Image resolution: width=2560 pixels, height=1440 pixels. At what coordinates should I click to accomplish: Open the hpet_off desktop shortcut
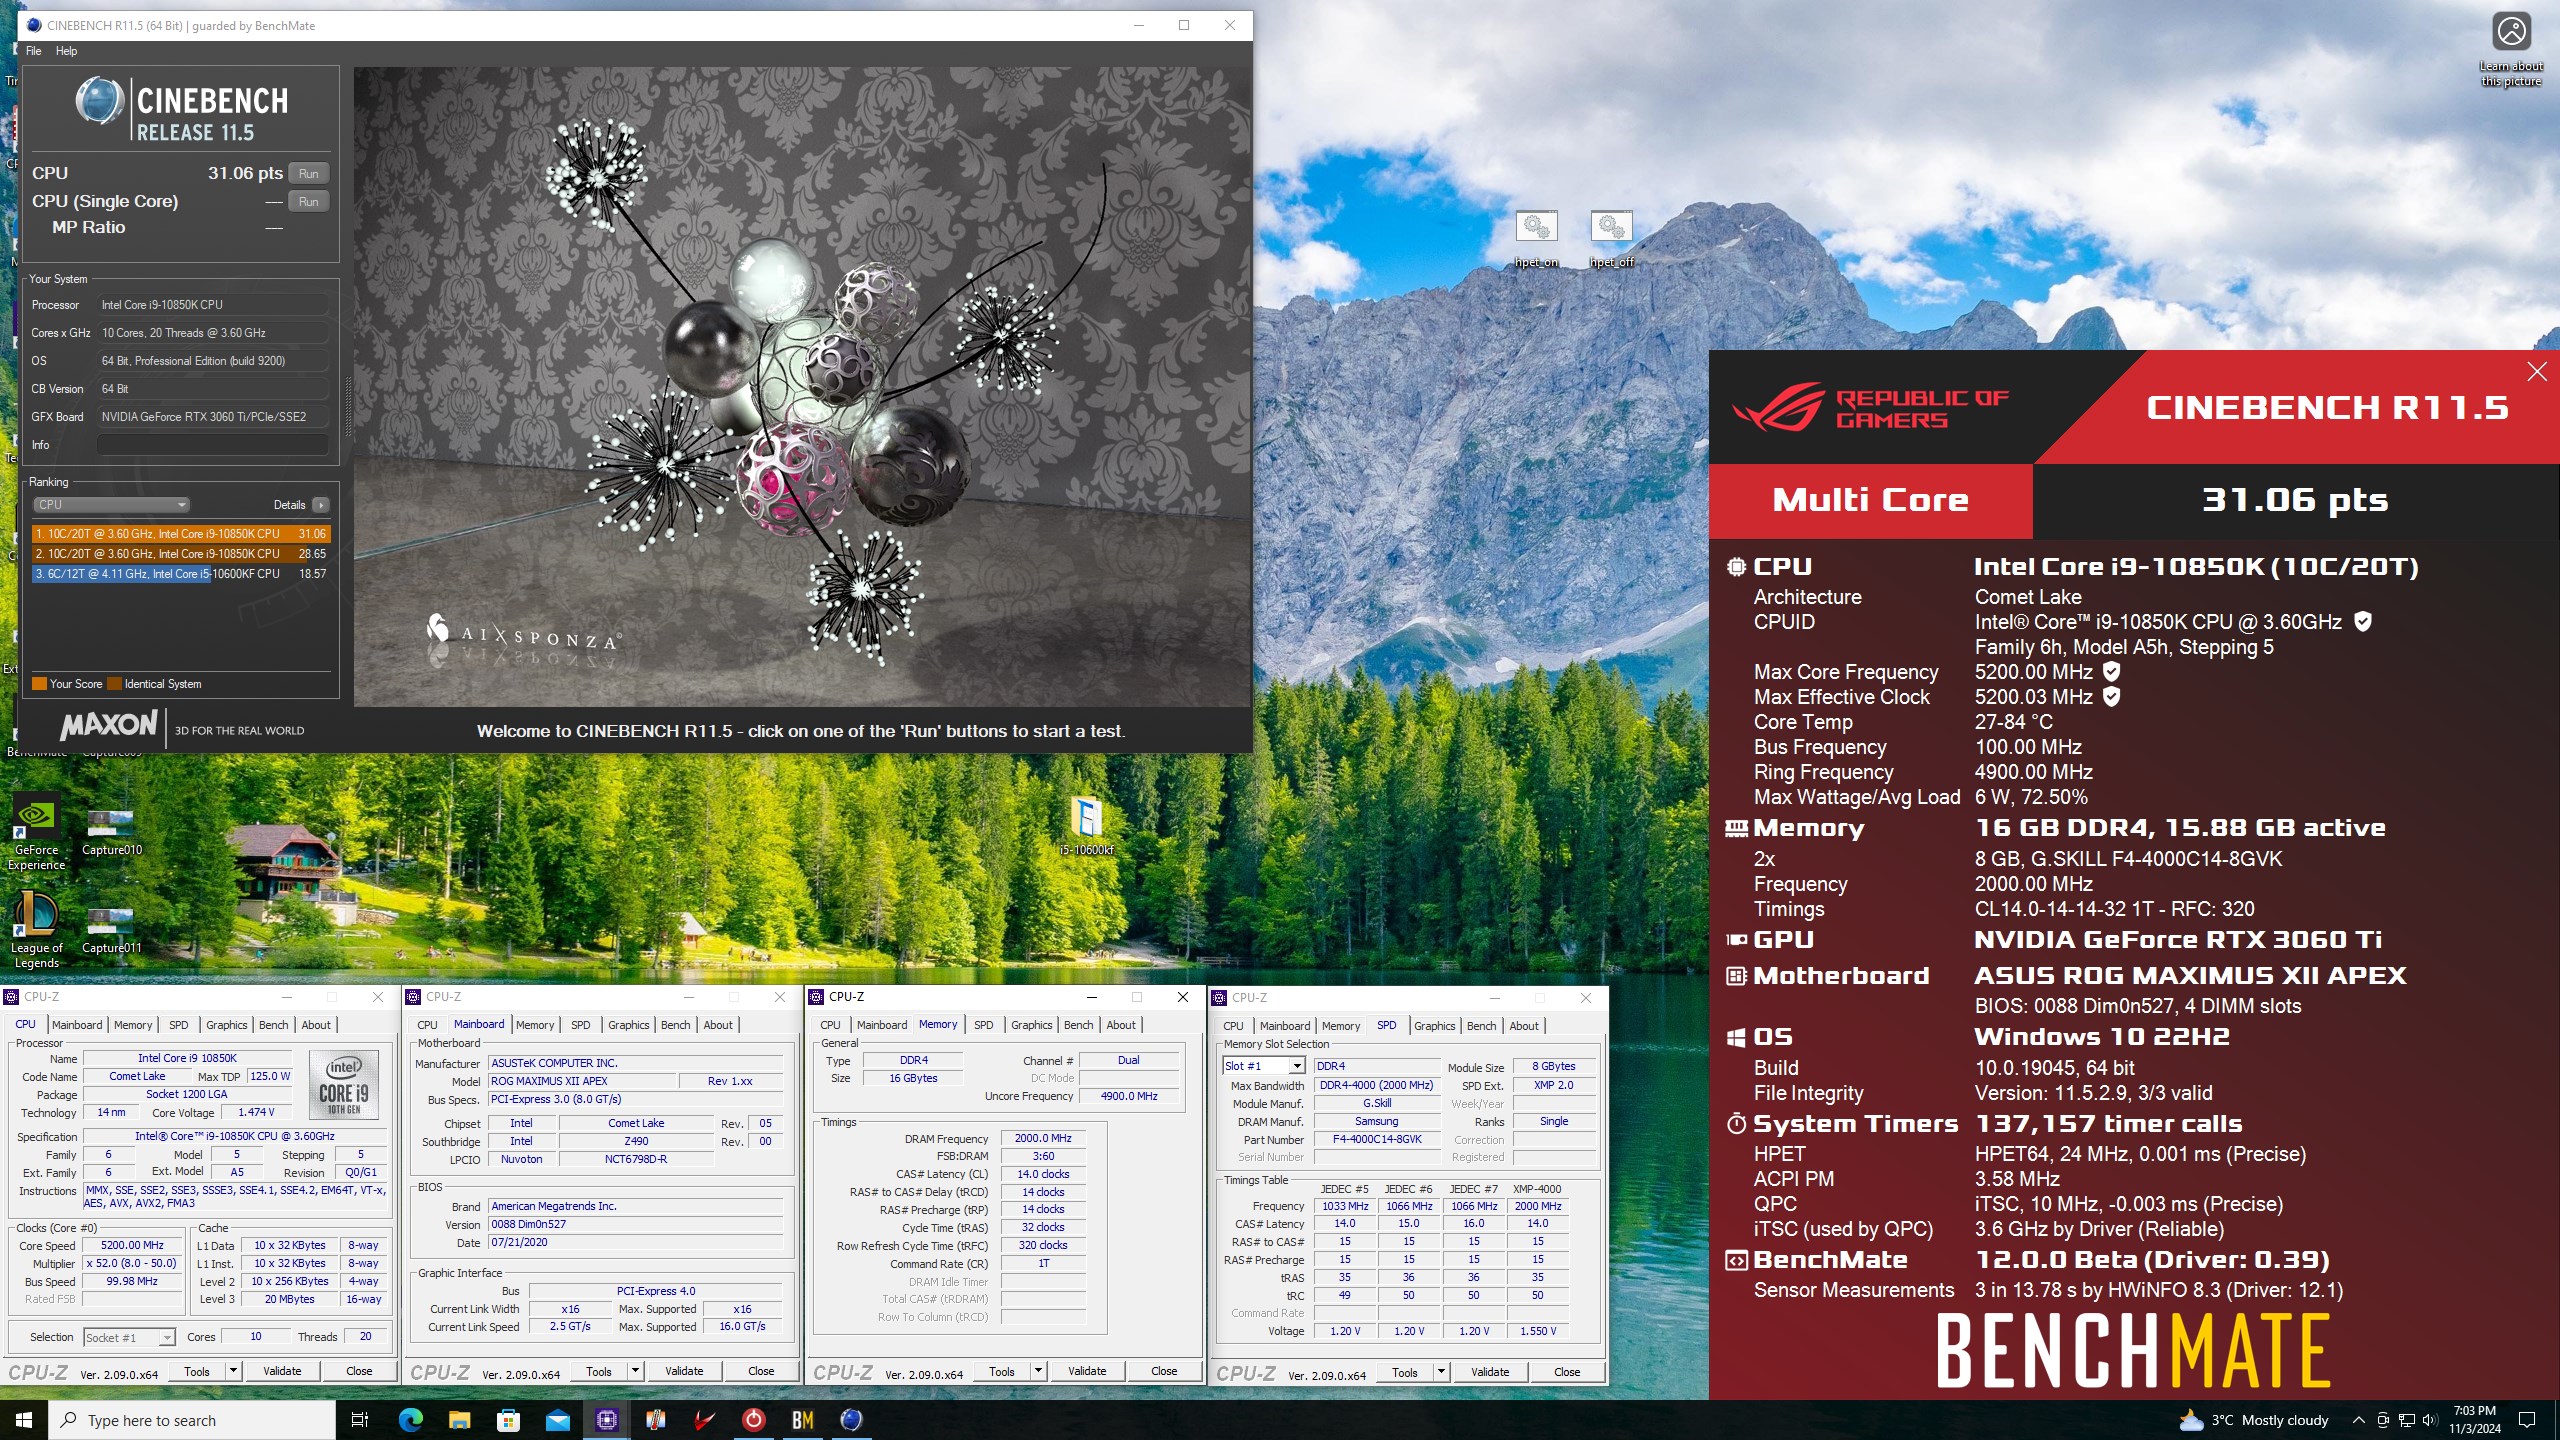(x=1611, y=238)
